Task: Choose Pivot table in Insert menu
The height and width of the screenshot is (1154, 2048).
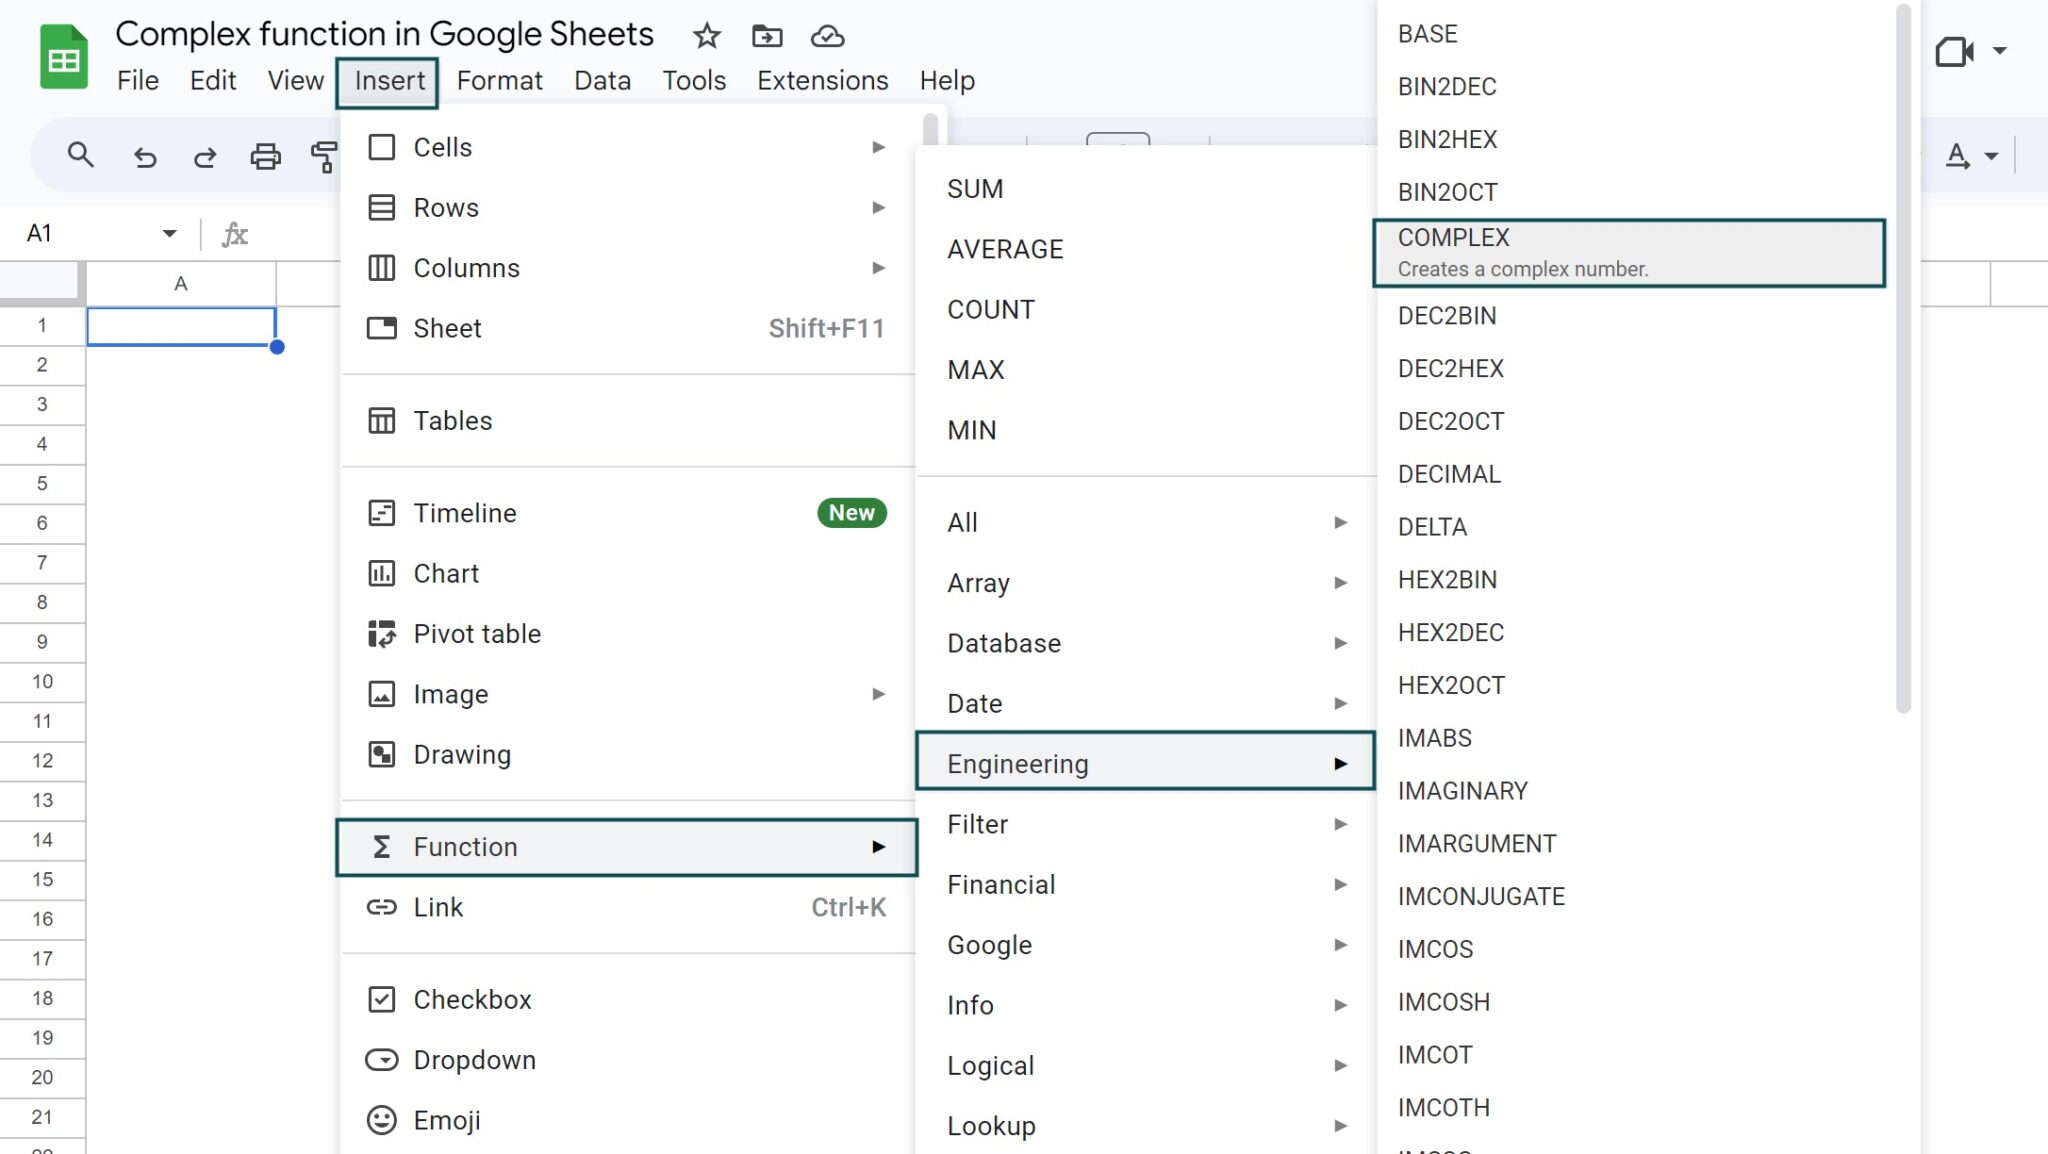Action: click(628, 634)
